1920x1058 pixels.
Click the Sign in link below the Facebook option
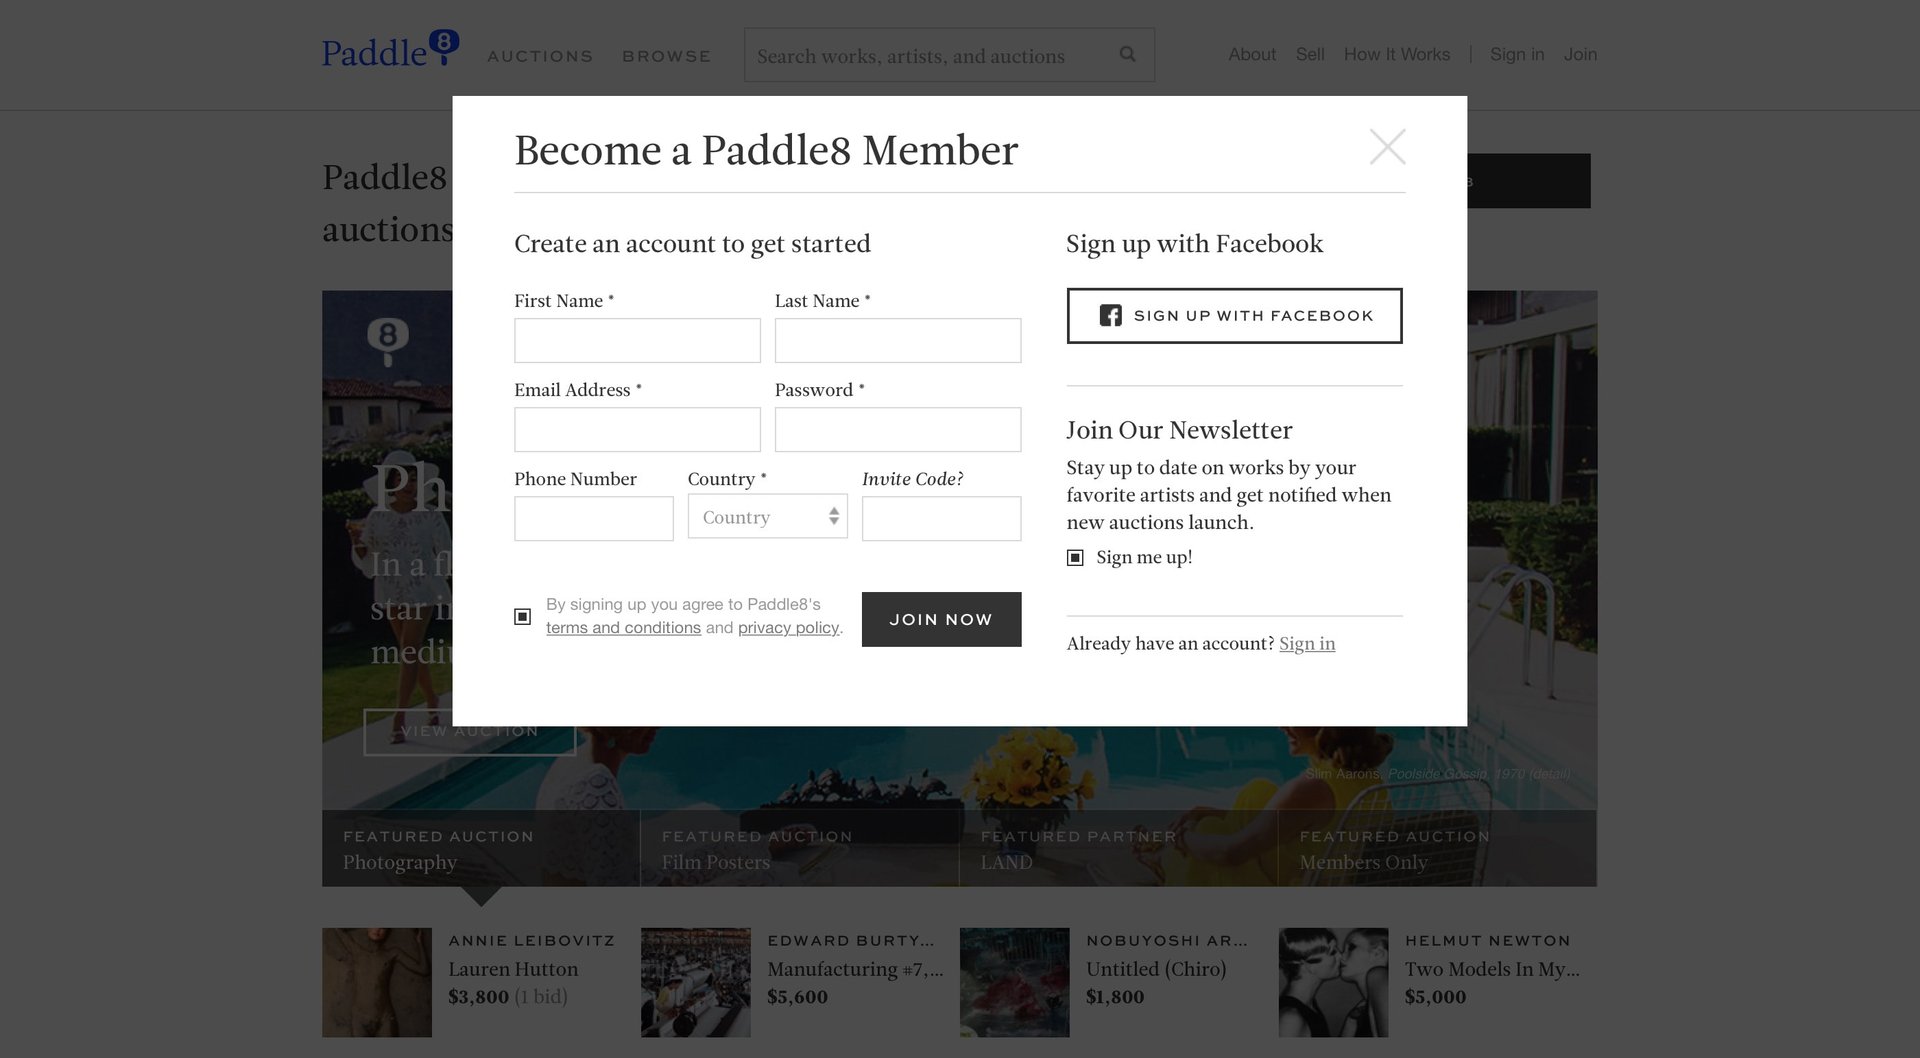(1307, 643)
